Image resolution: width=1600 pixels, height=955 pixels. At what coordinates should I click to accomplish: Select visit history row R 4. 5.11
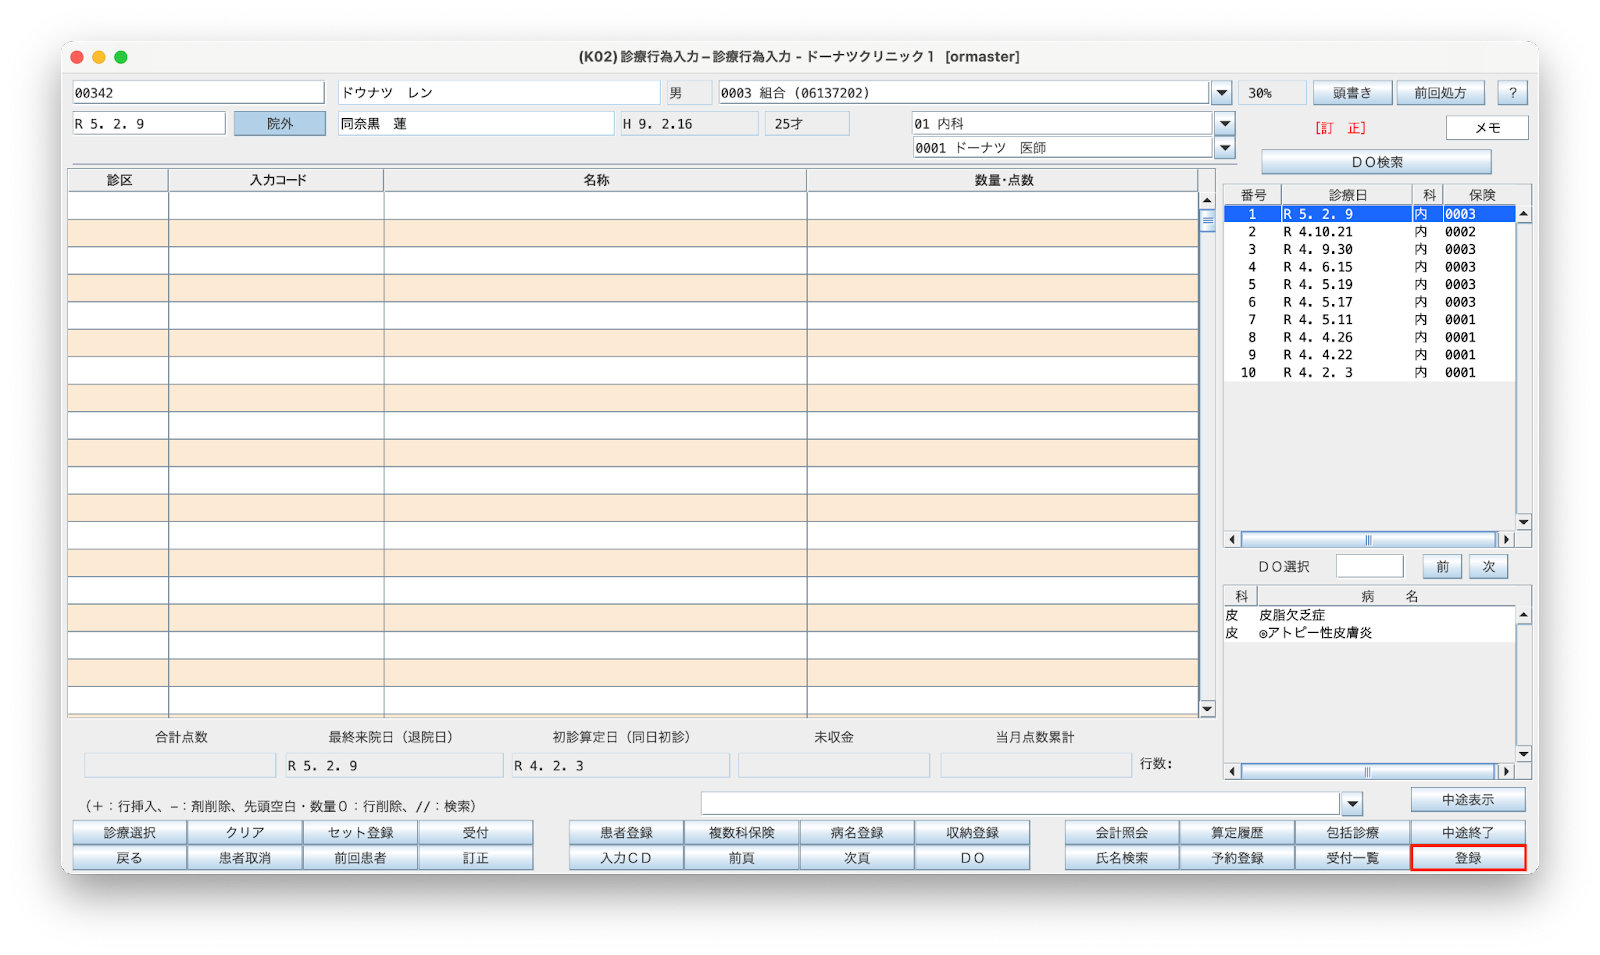click(x=1369, y=320)
